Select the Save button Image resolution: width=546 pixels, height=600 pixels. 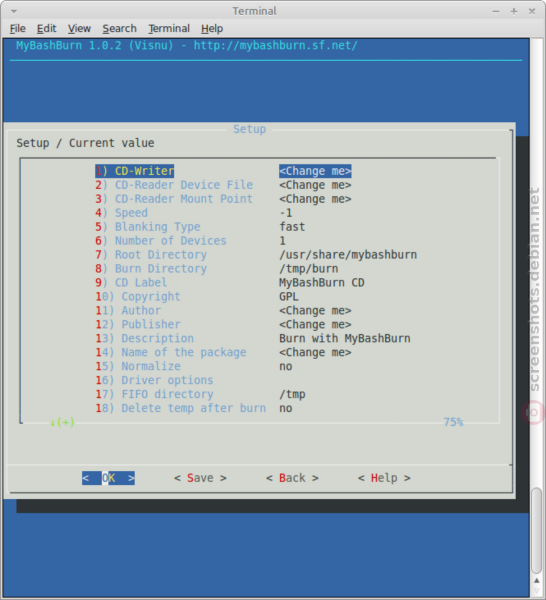(200, 478)
